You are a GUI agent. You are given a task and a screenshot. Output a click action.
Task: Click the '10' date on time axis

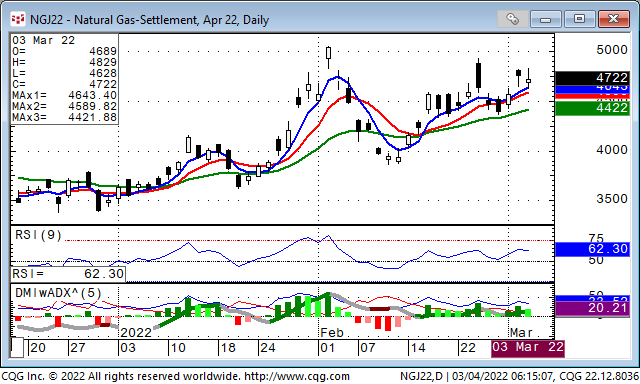178,348
